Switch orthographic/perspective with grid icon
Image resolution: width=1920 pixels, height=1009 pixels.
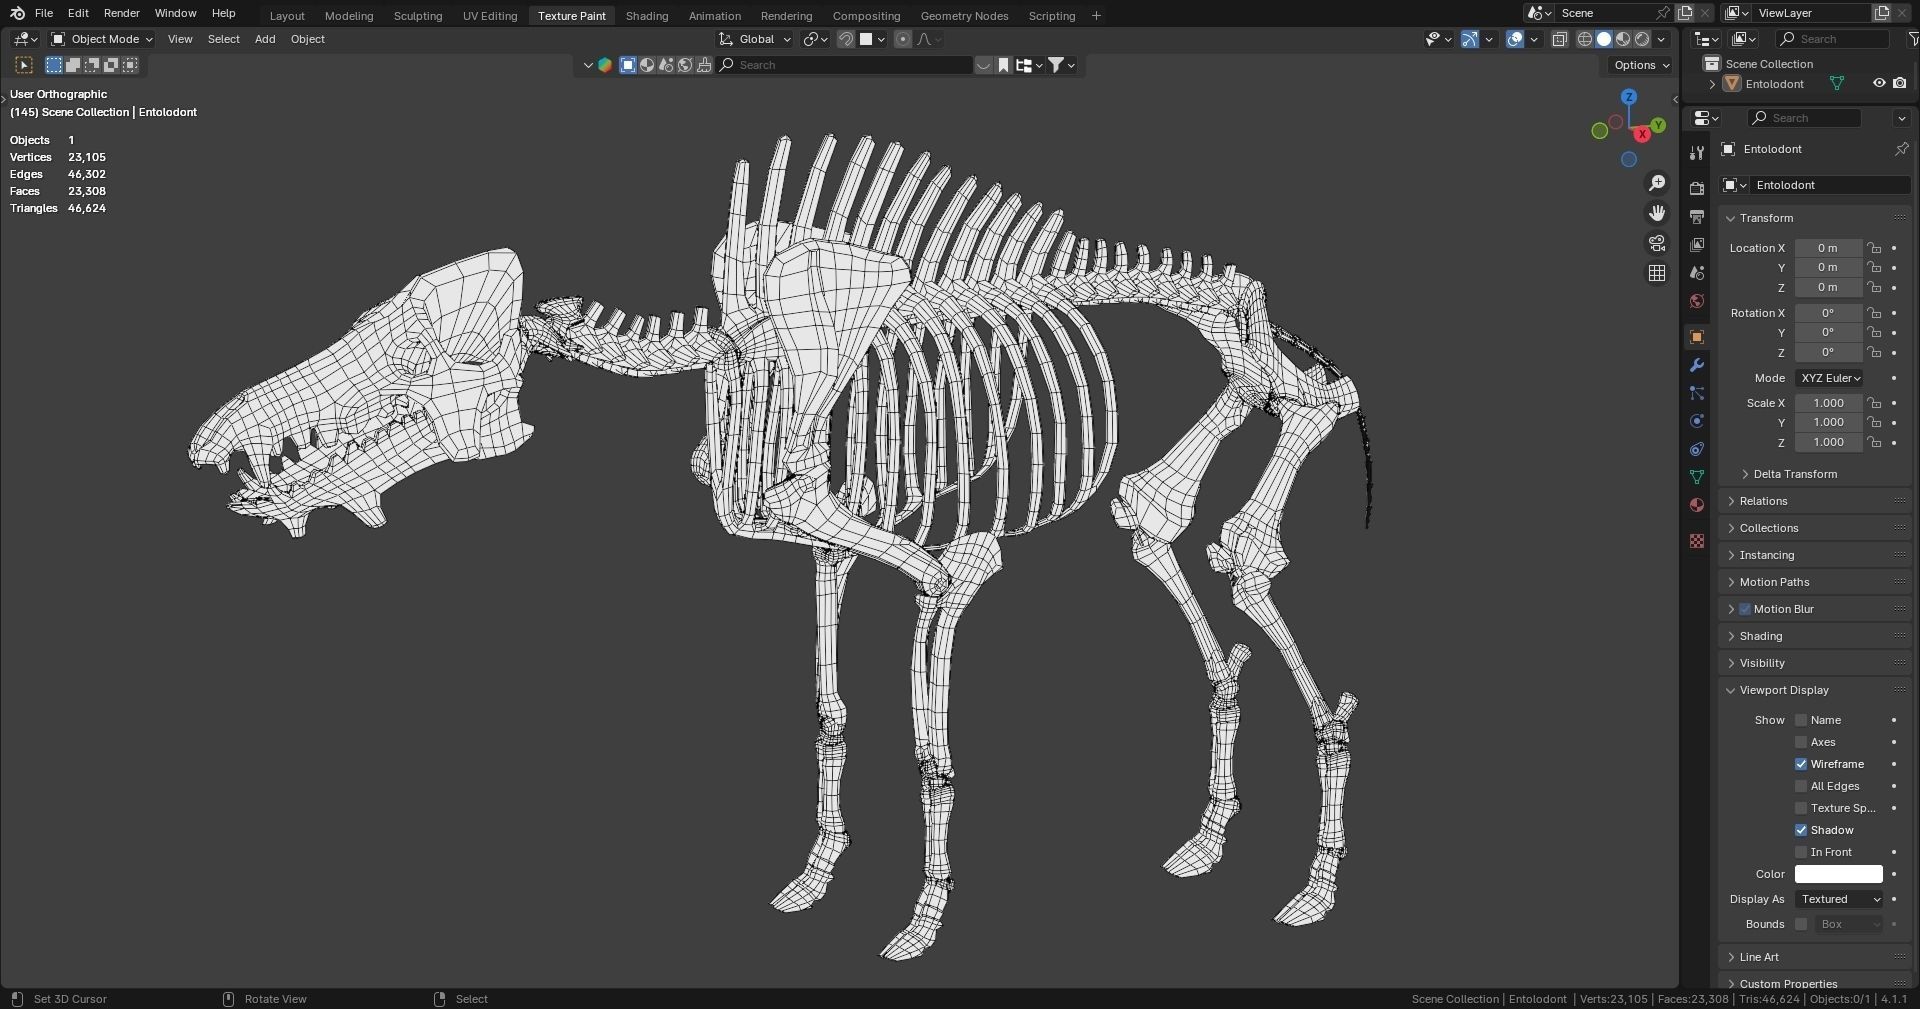click(x=1657, y=273)
